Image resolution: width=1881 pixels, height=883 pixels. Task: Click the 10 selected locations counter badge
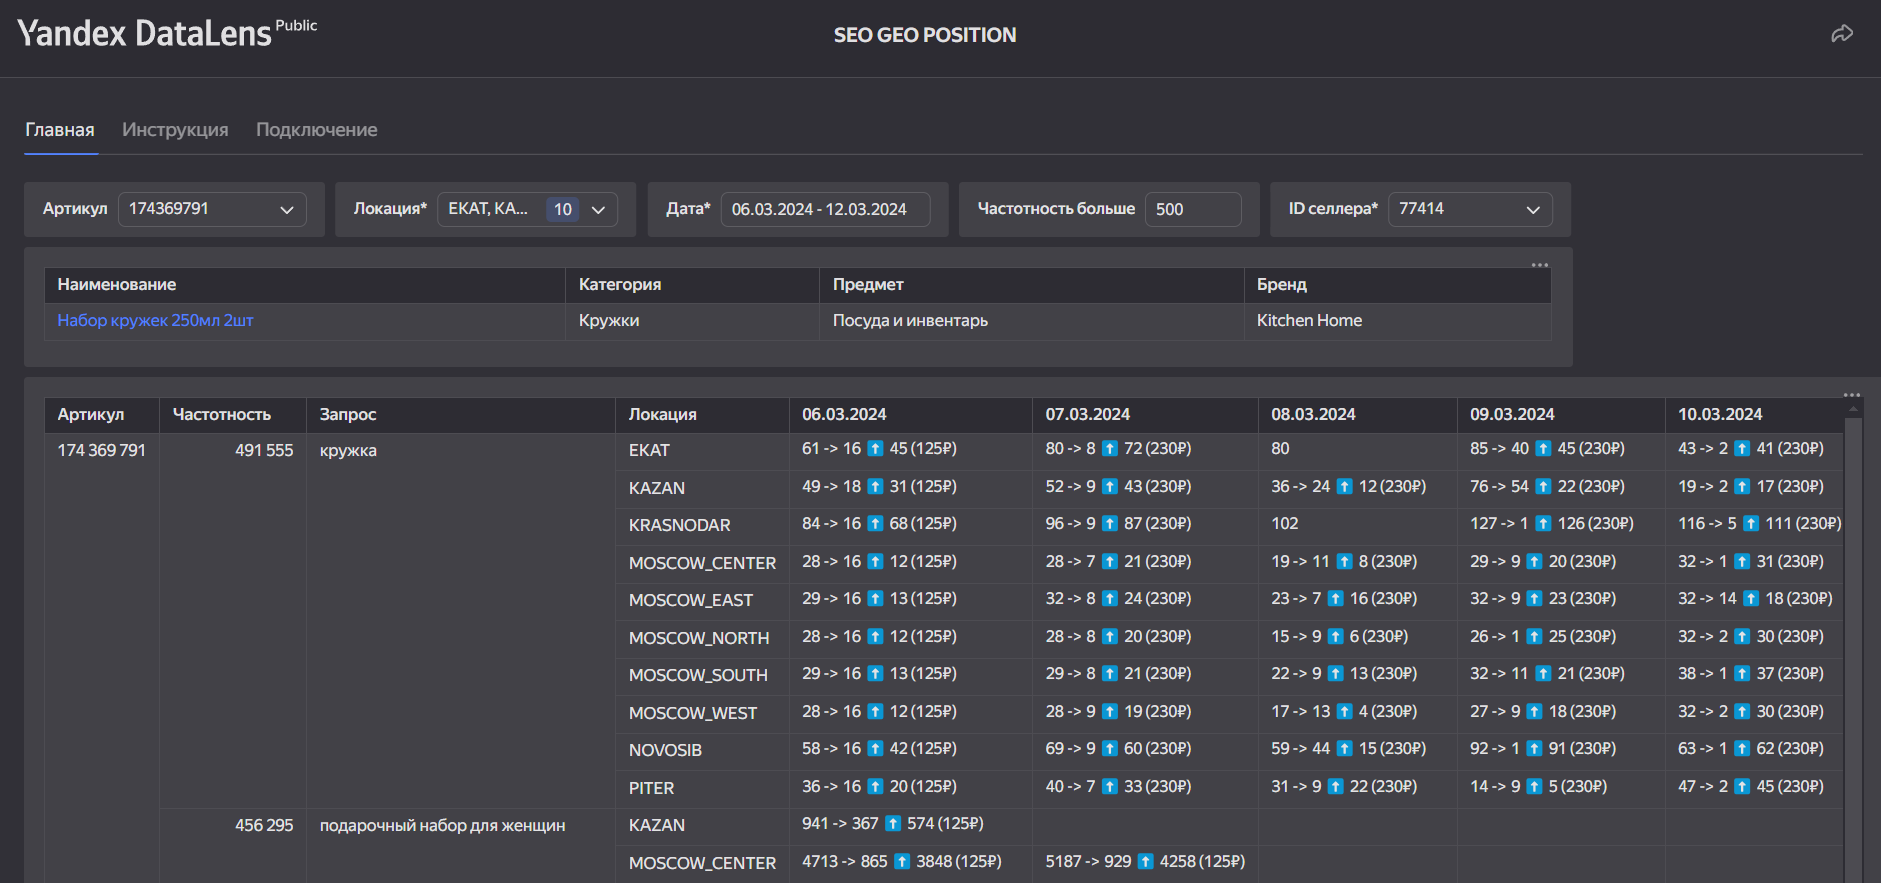point(563,209)
